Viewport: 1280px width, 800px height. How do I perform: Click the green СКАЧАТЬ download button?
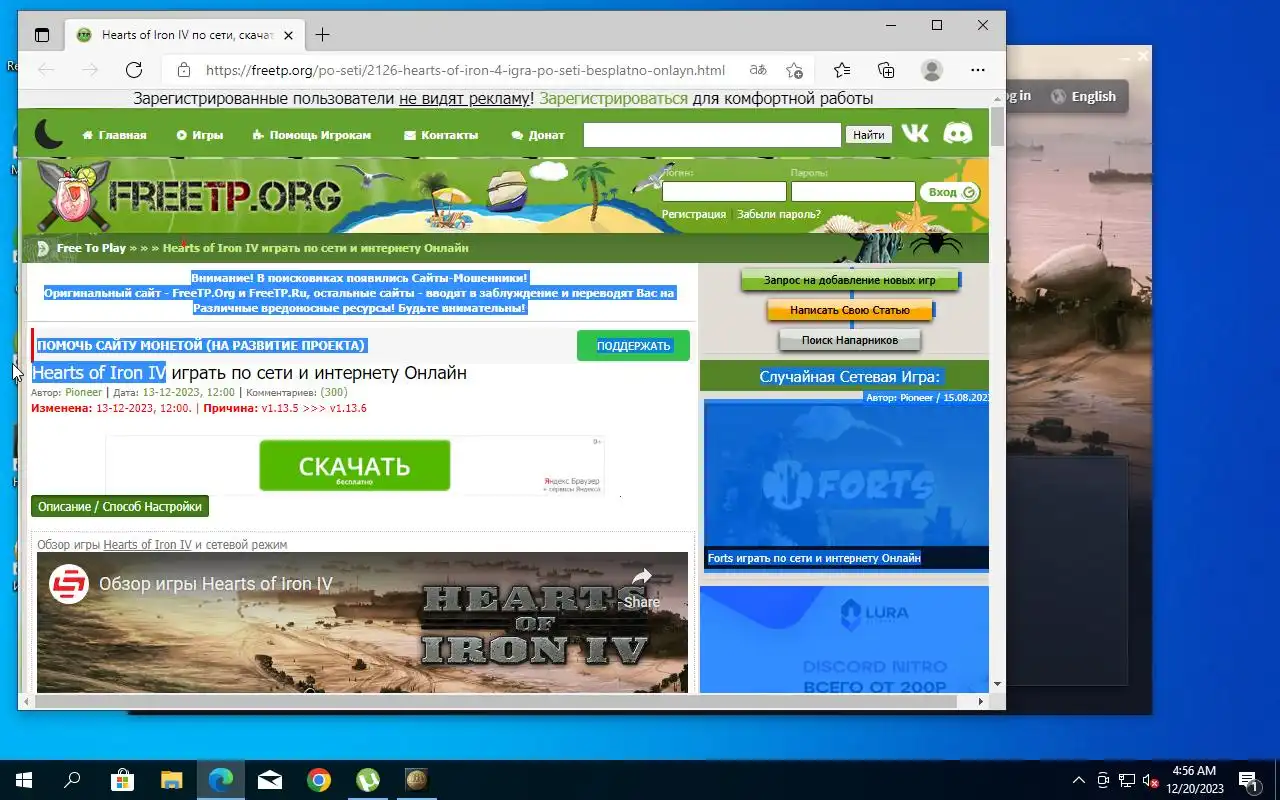355,466
